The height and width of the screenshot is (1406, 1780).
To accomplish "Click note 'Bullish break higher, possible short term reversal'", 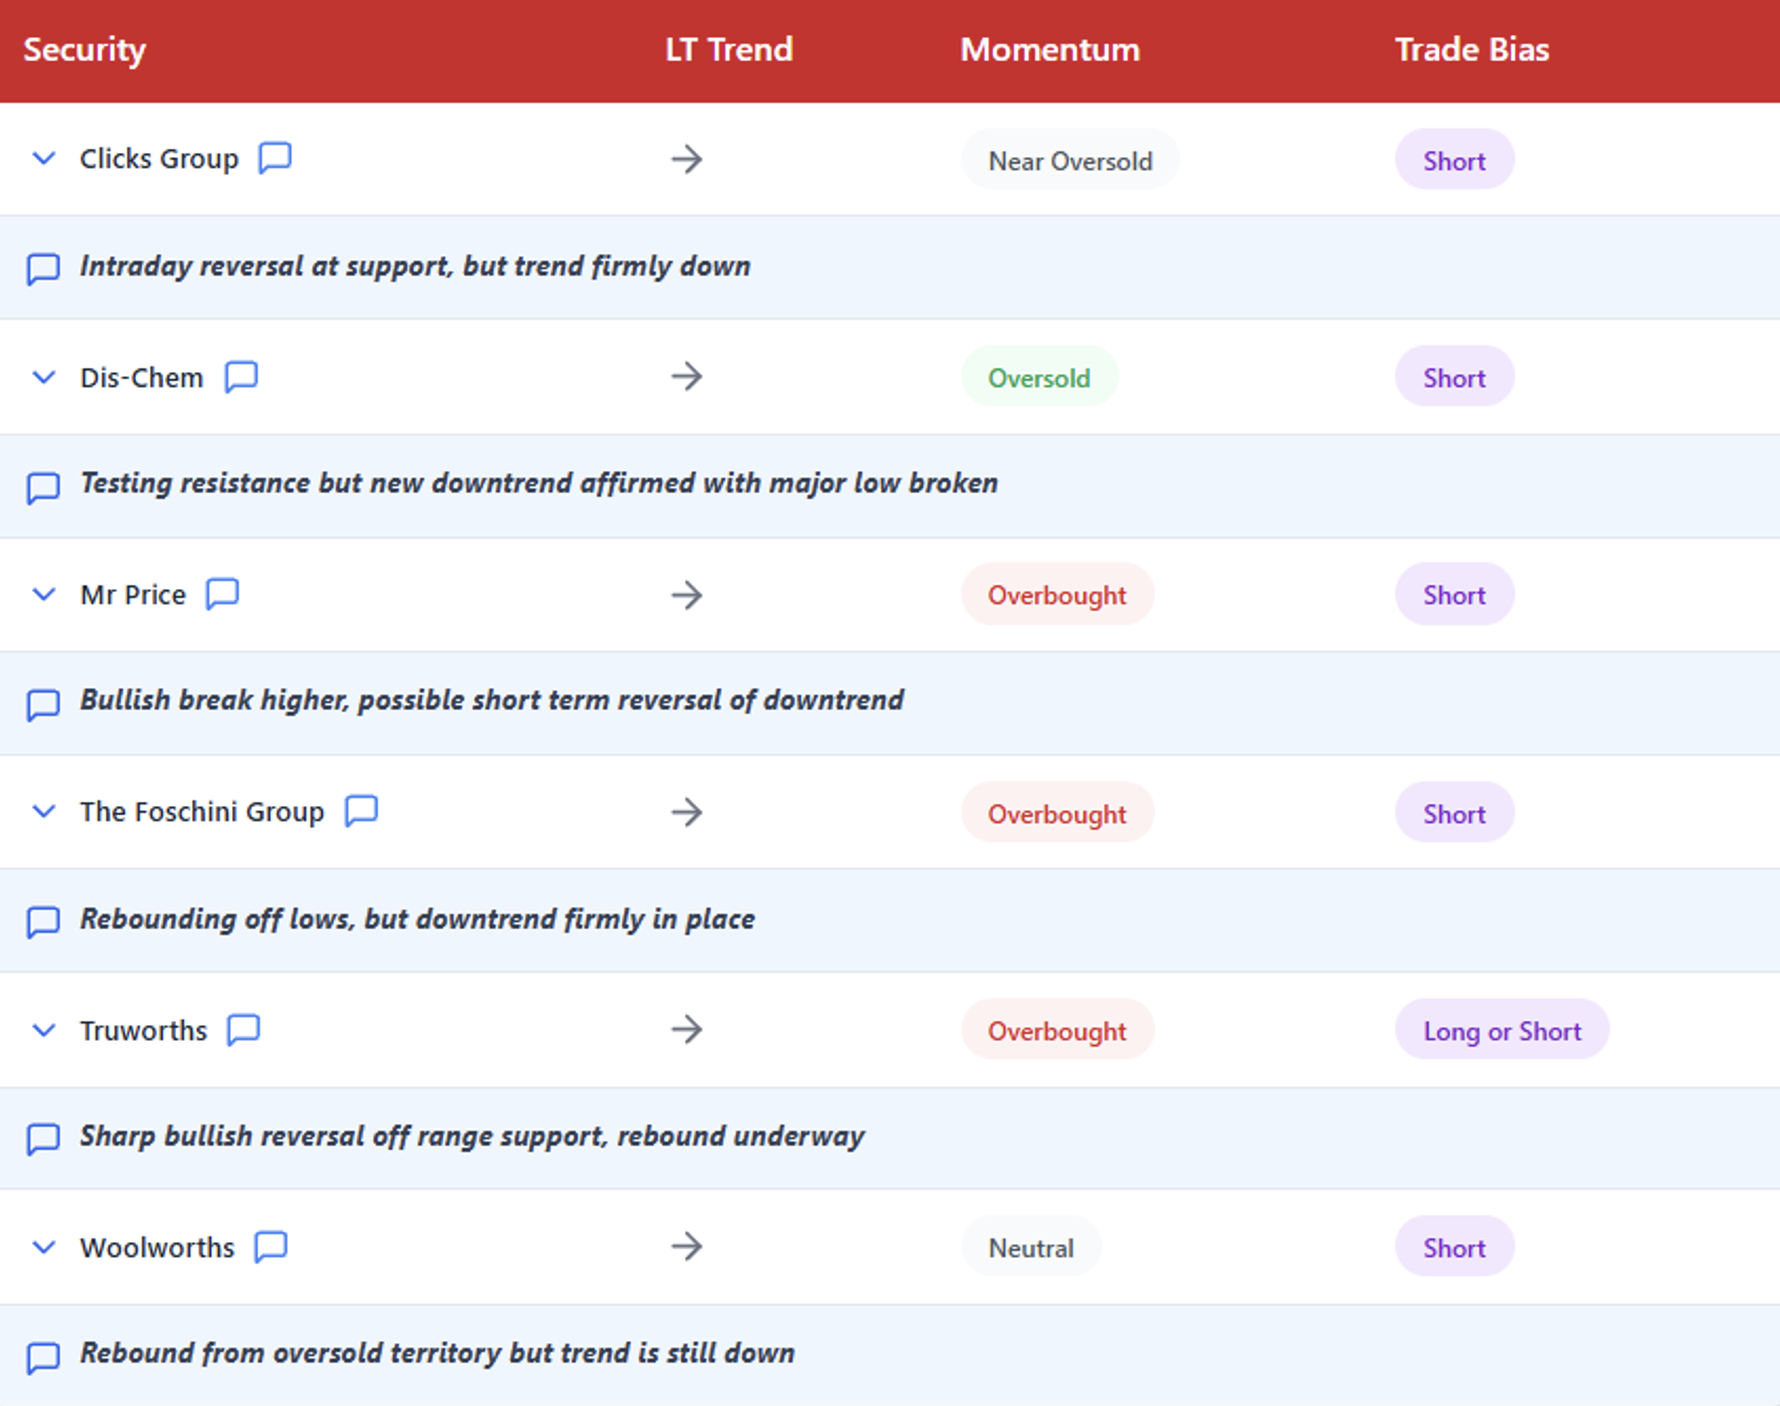I will pos(492,700).
